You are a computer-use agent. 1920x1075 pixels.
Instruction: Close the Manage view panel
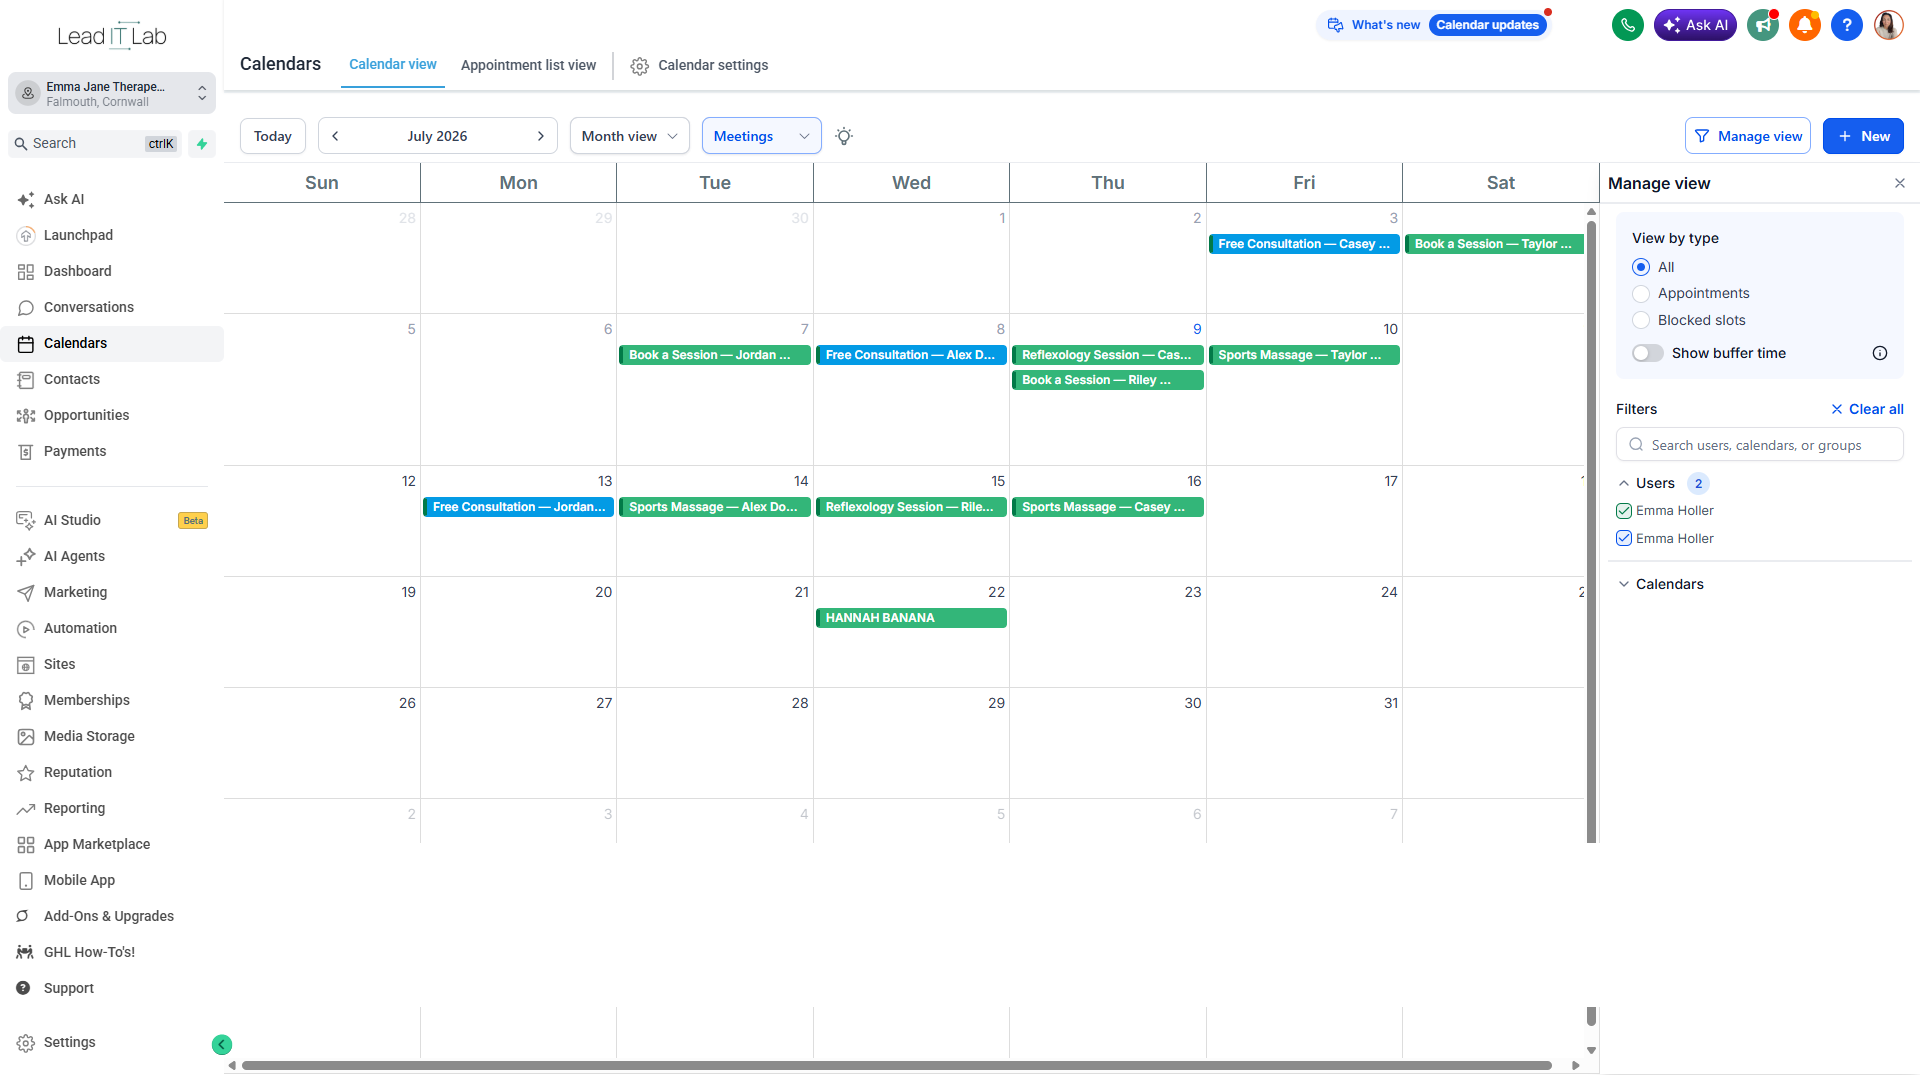(1899, 183)
